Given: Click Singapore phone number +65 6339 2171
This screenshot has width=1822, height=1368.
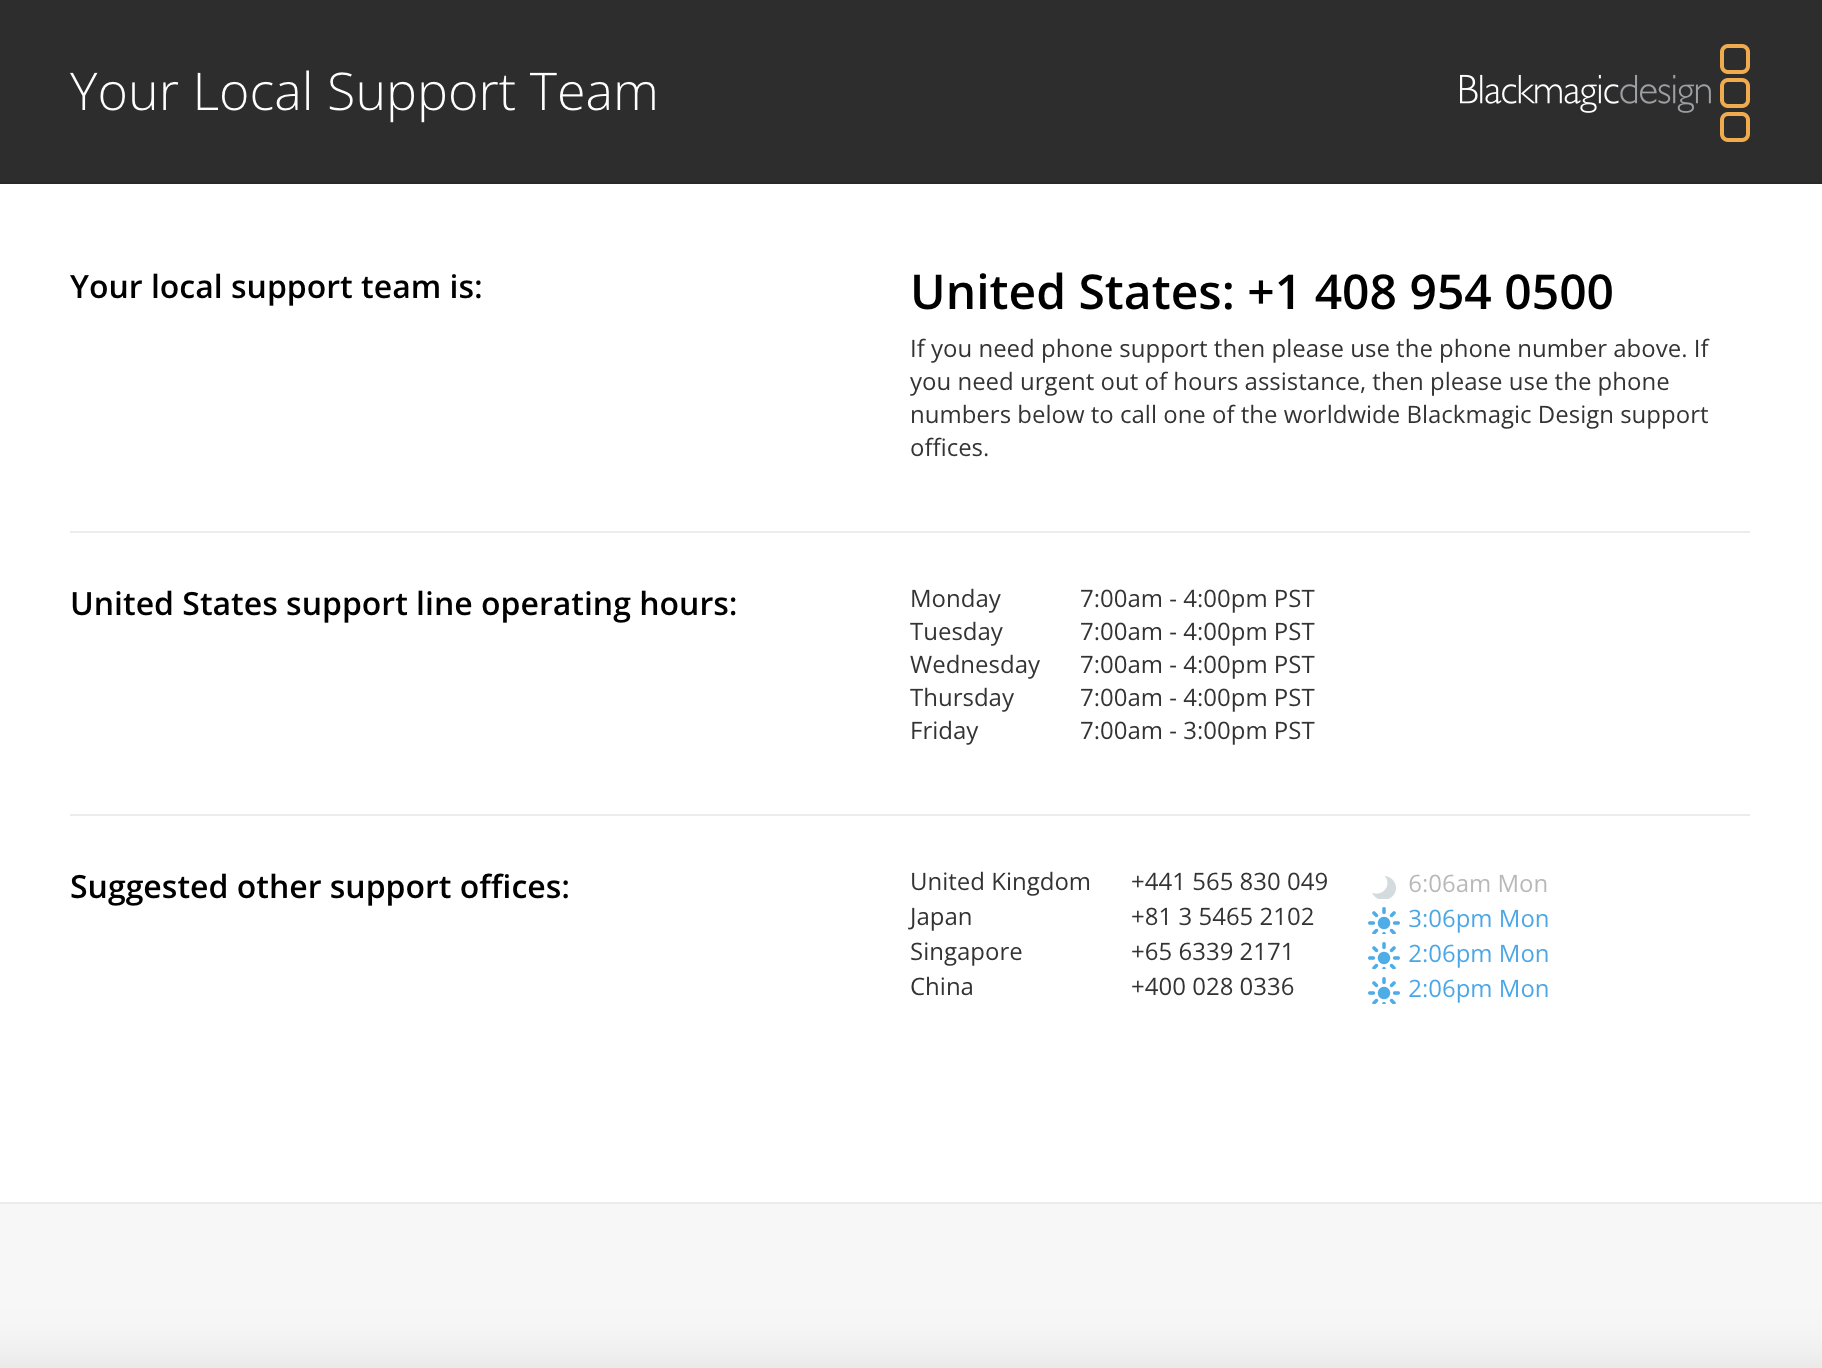Looking at the screenshot, I should pyautogui.click(x=1212, y=952).
